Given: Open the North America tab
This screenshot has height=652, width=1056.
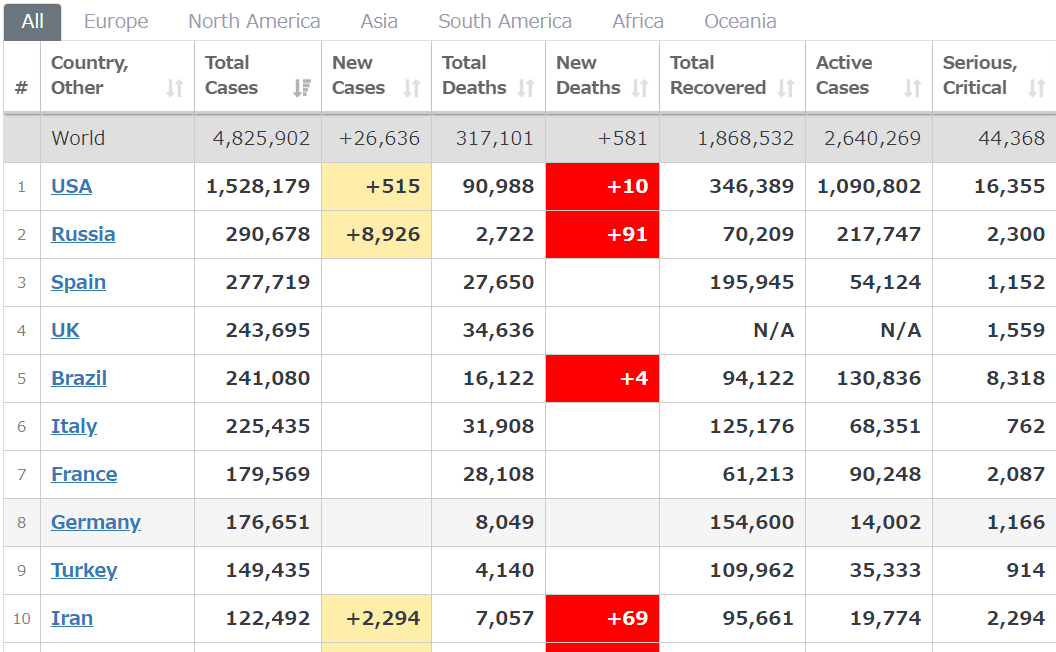Looking at the screenshot, I should coord(254,22).
